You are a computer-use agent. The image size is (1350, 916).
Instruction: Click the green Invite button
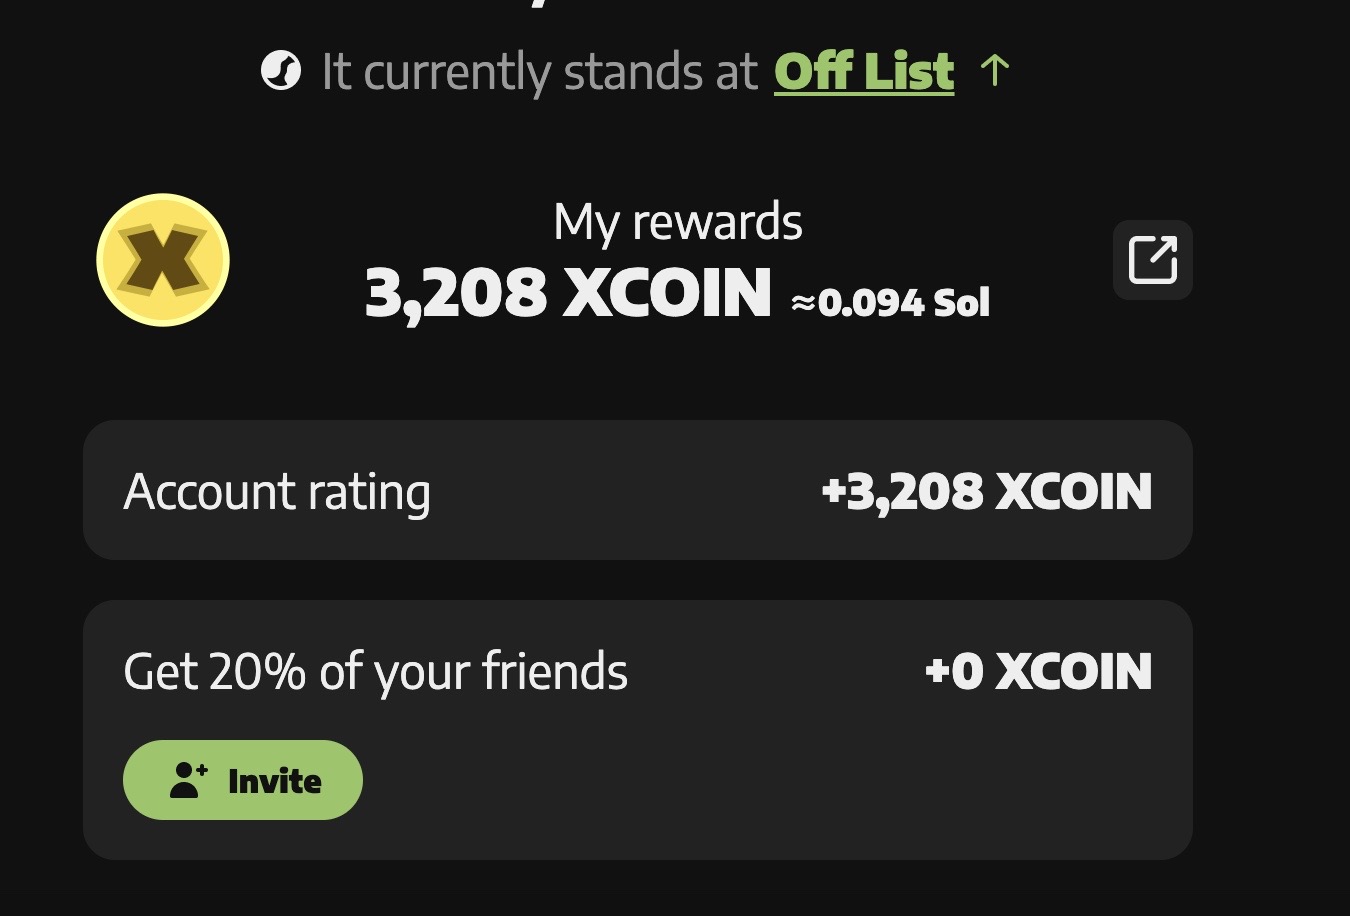point(243,780)
